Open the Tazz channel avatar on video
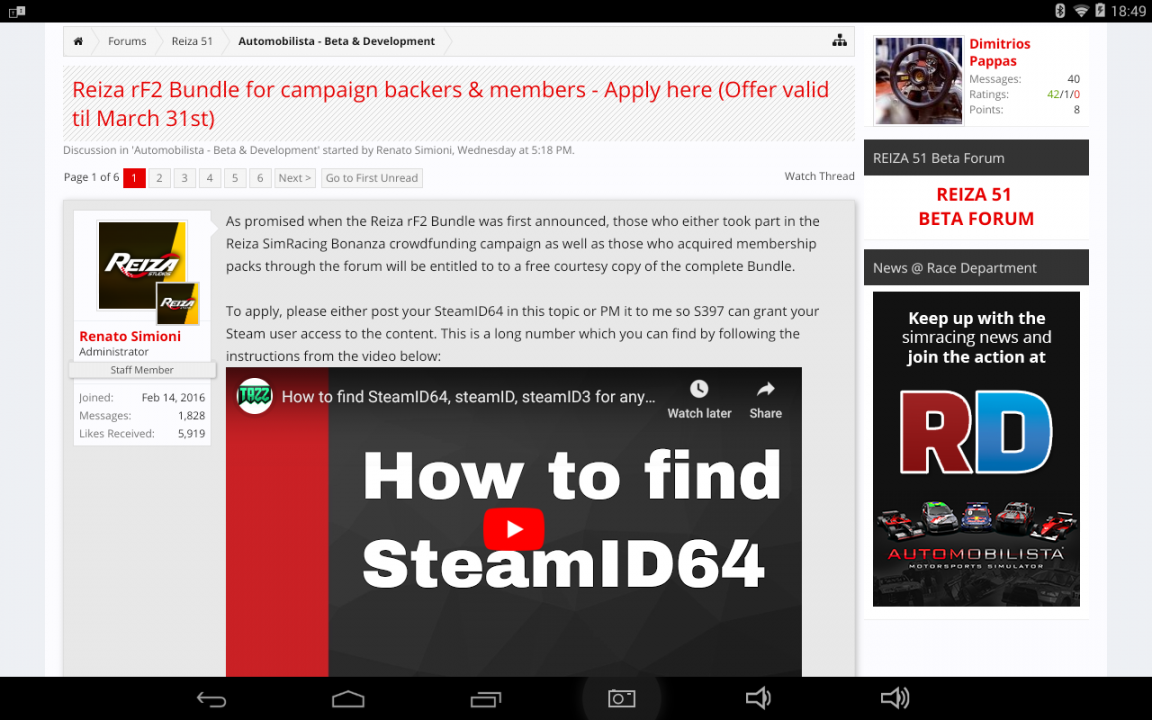The image size is (1152, 720). (254, 396)
